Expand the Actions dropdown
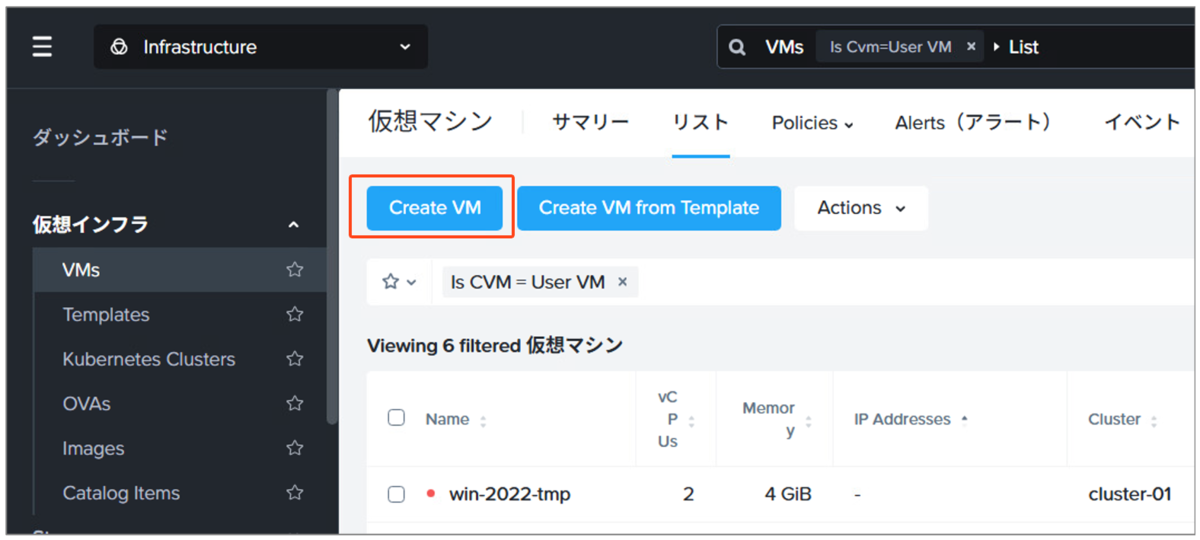The height and width of the screenshot is (540, 1200). [x=861, y=208]
